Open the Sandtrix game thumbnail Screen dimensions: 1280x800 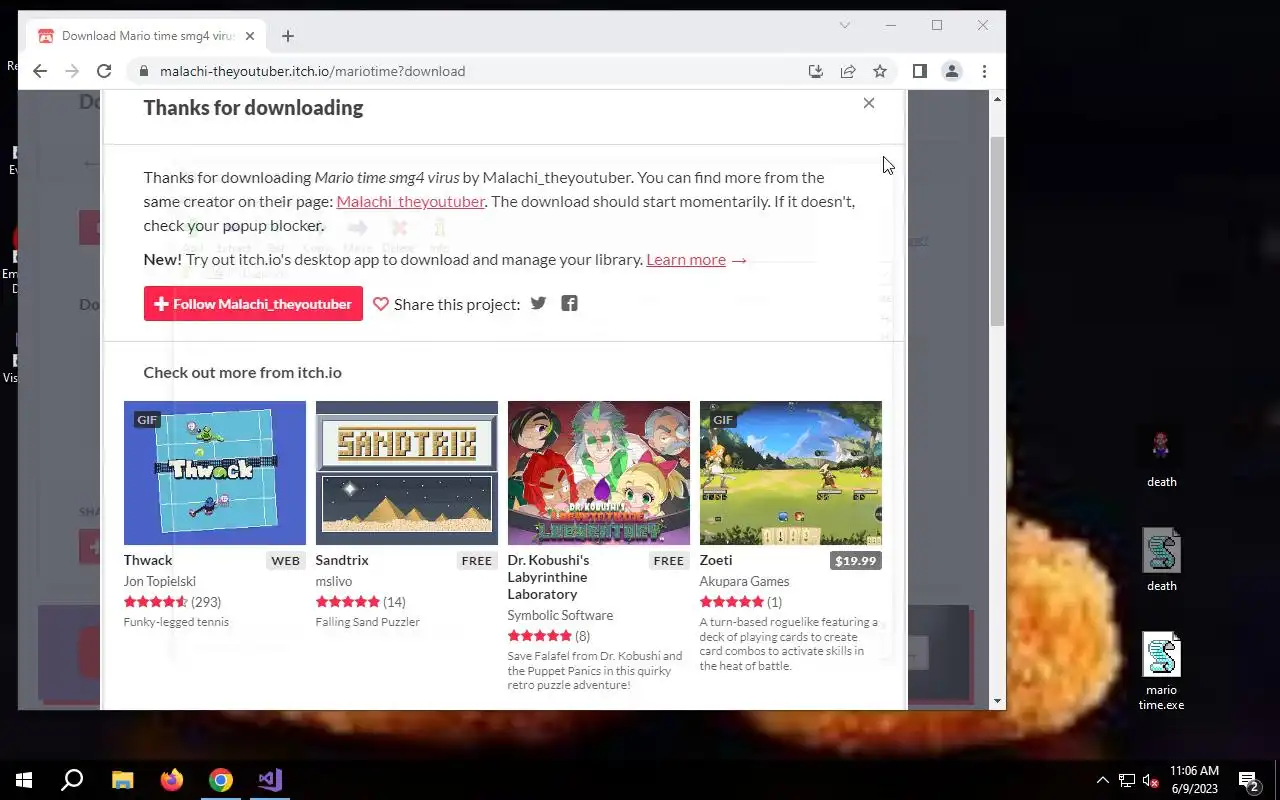click(407, 473)
